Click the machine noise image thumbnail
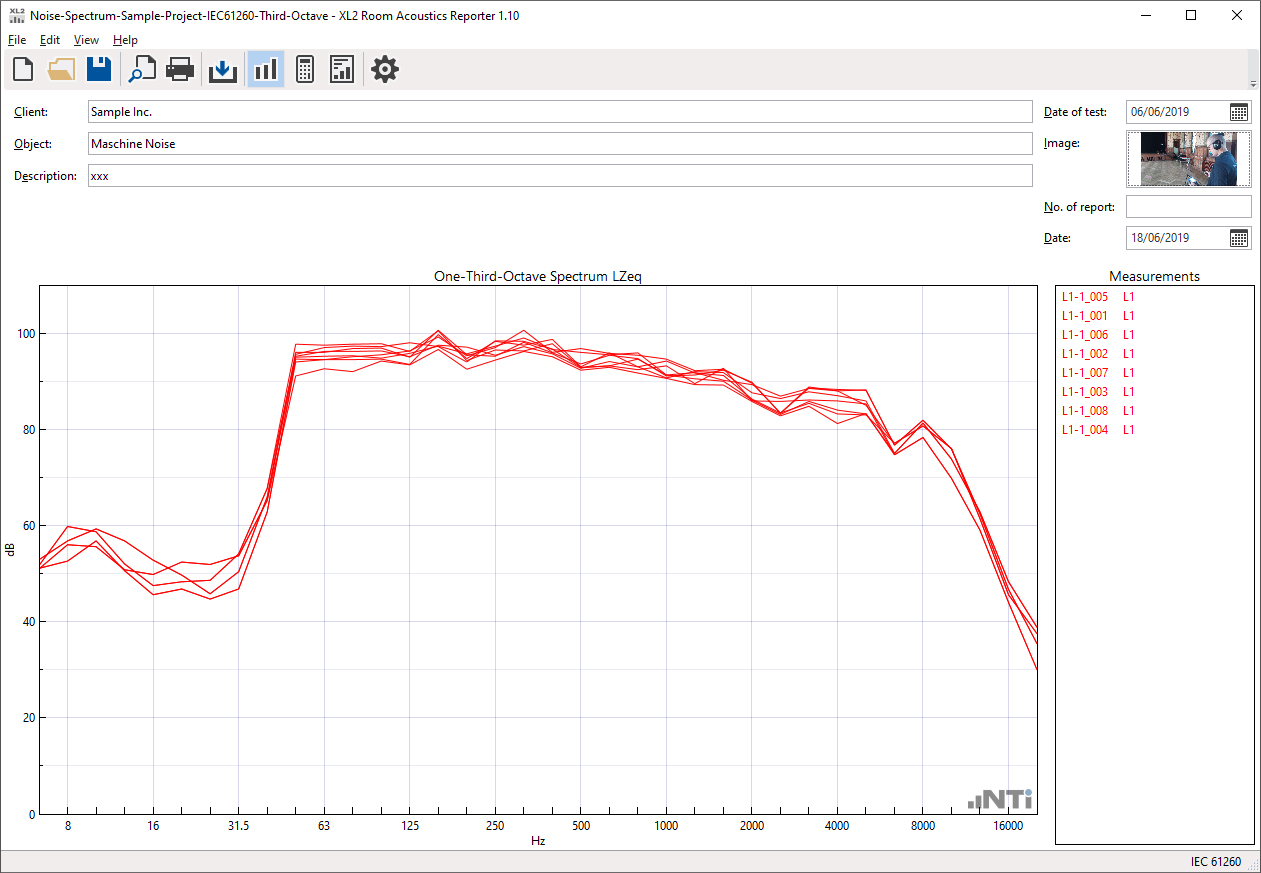This screenshot has height=873, width=1261. [x=1189, y=159]
